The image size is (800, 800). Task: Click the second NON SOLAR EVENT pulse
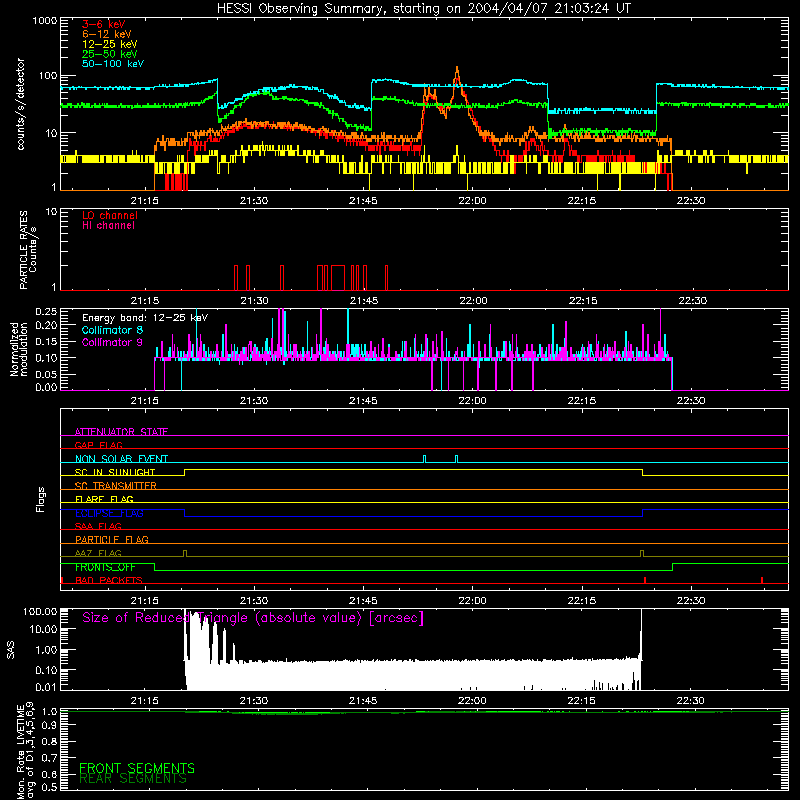(456, 459)
